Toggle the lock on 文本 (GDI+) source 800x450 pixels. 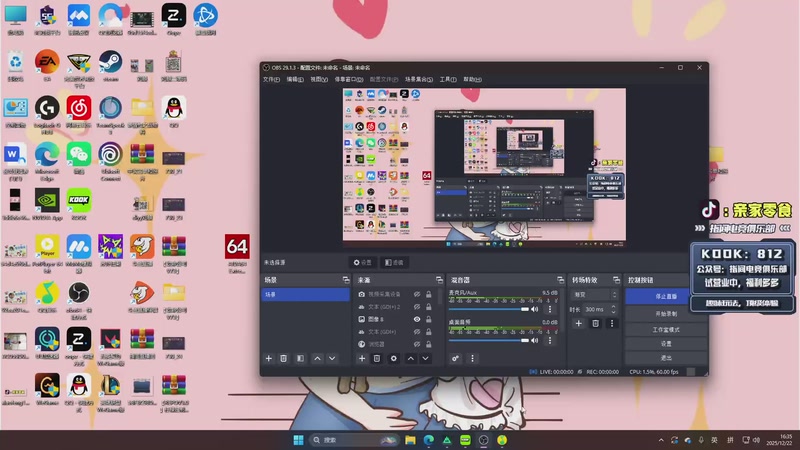pos(429,332)
